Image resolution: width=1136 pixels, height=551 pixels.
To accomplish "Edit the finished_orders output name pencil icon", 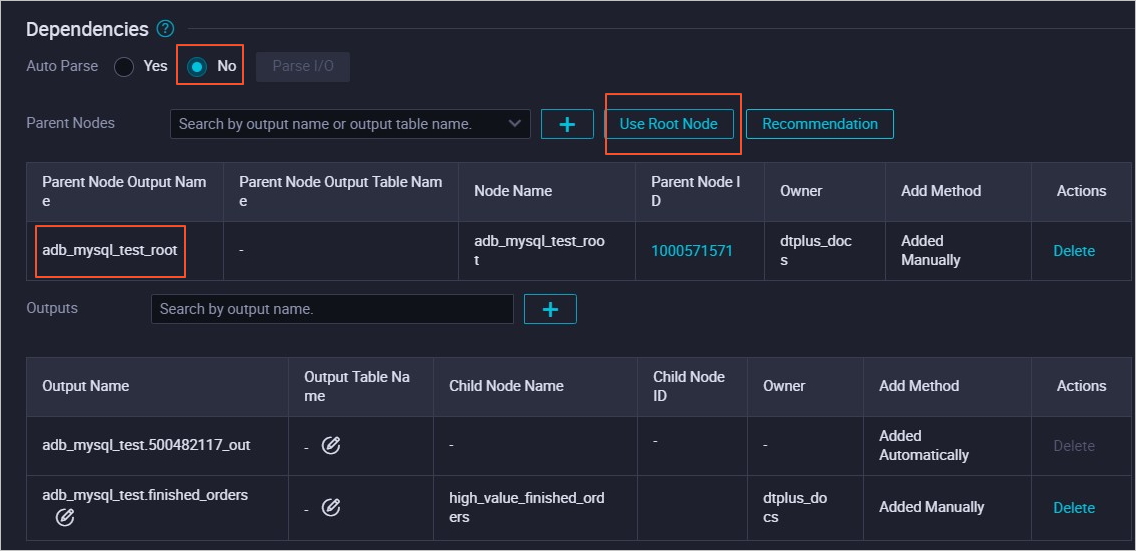I will tap(65, 517).
